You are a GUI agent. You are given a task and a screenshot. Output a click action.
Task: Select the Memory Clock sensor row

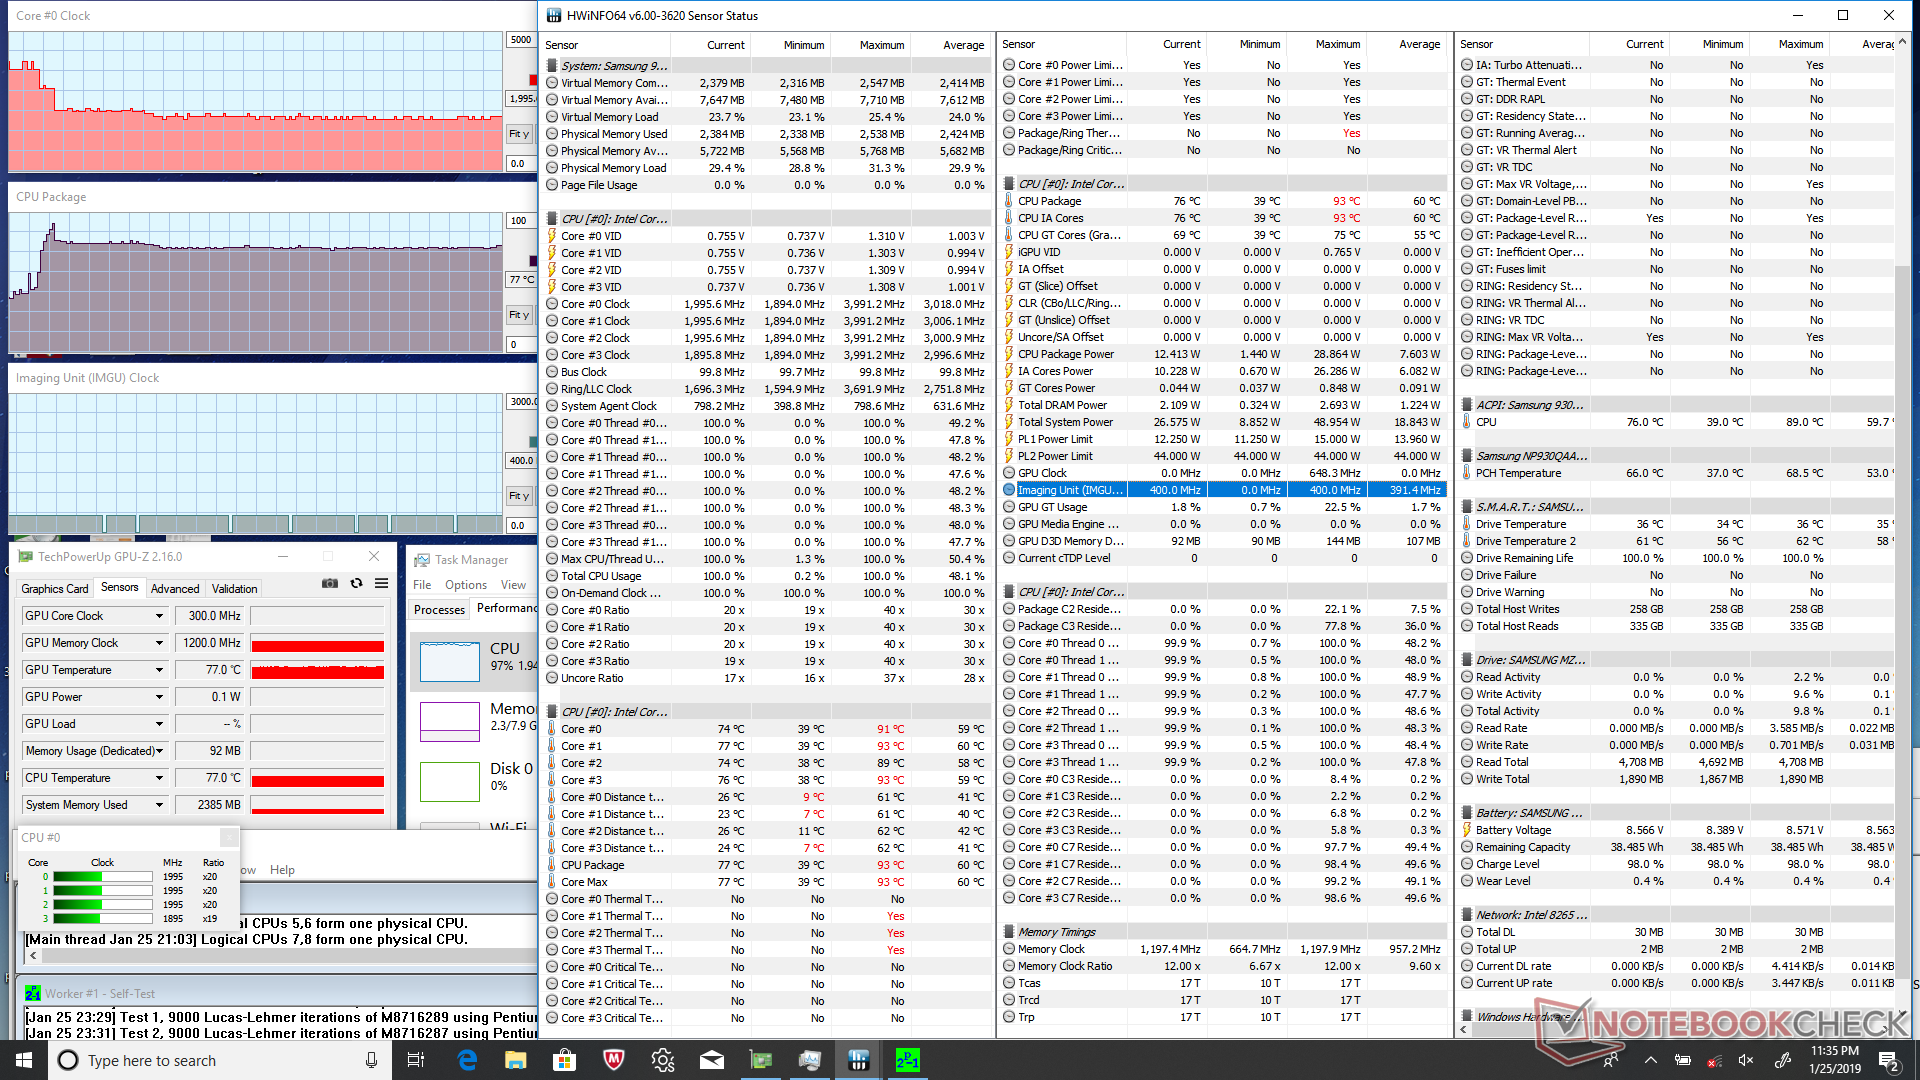pyautogui.click(x=1224, y=949)
